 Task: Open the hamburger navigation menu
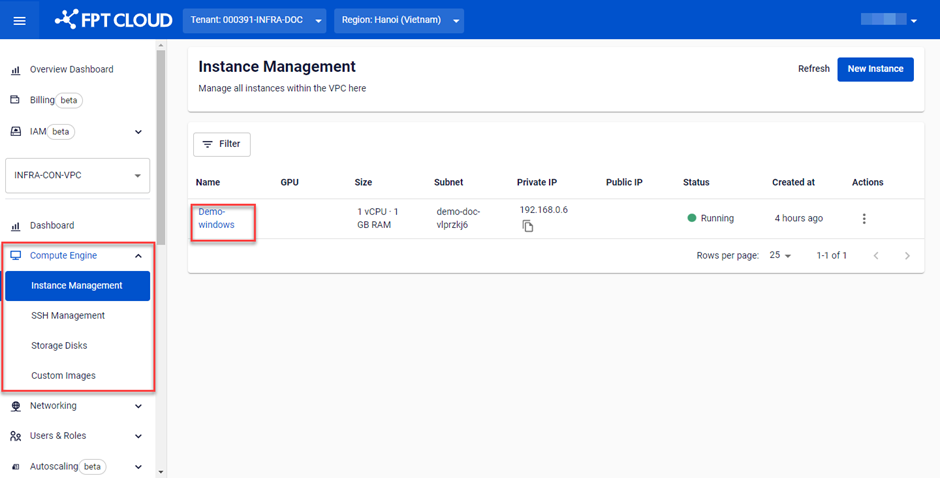[x=19, y=20]
